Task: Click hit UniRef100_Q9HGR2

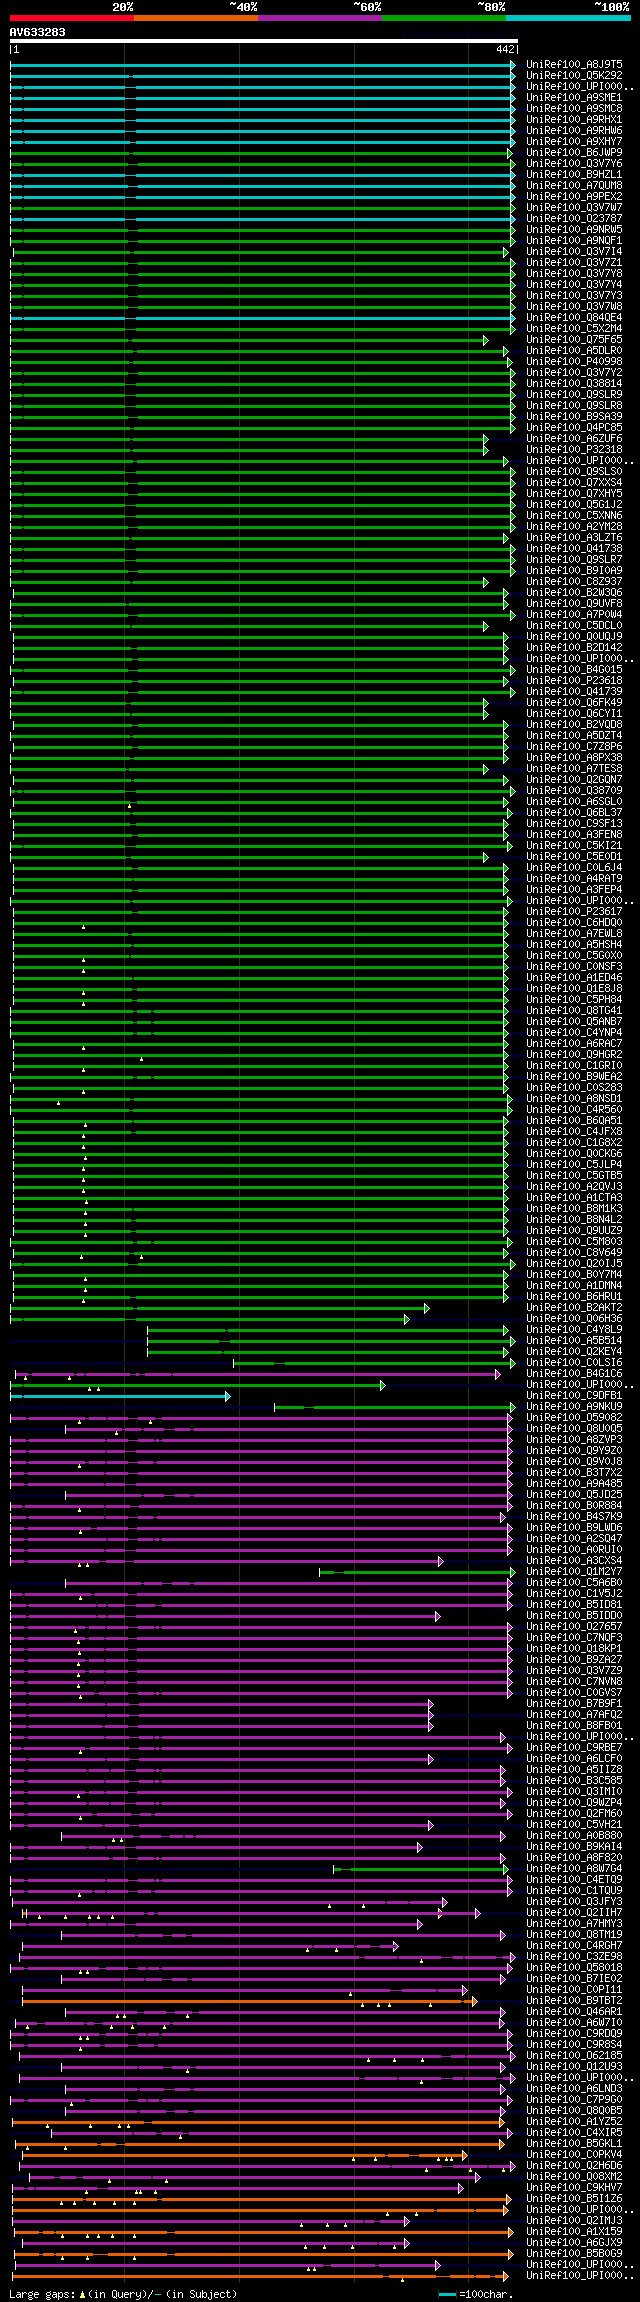Action: pos(574,1054)
